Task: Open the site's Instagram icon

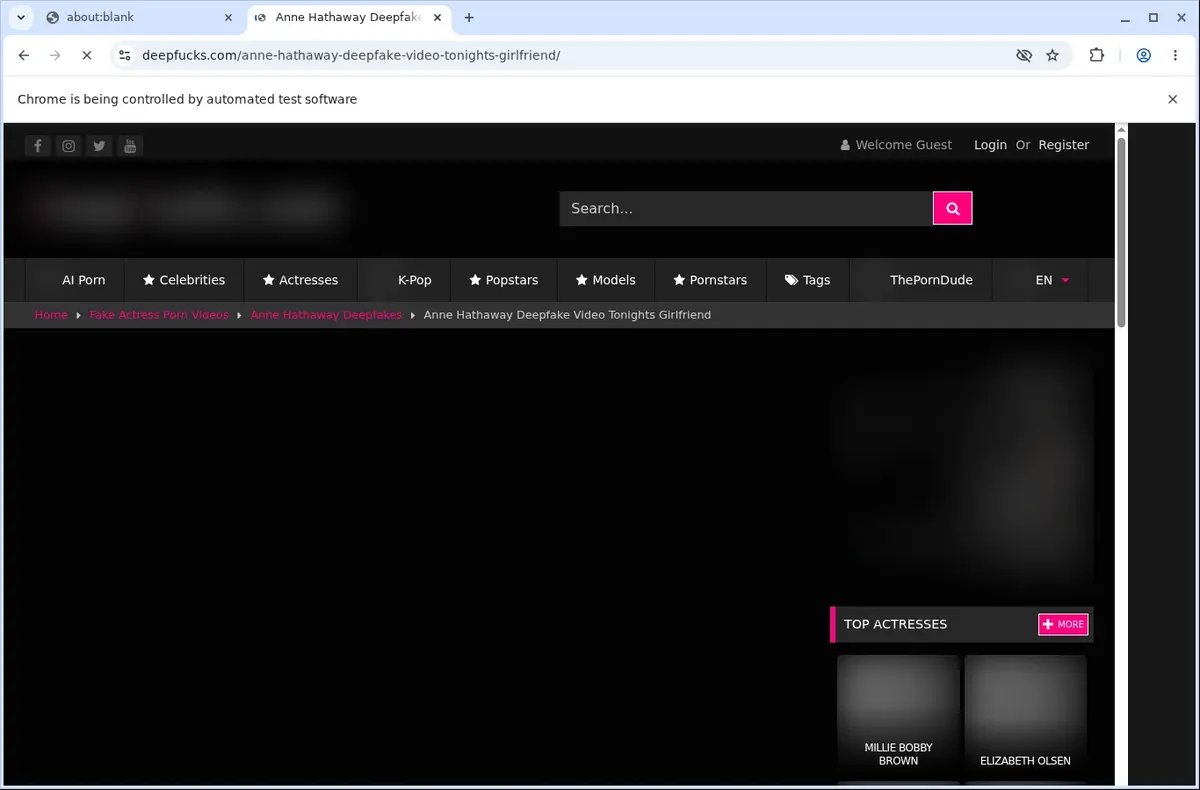Action: click(x=68, y=146)
